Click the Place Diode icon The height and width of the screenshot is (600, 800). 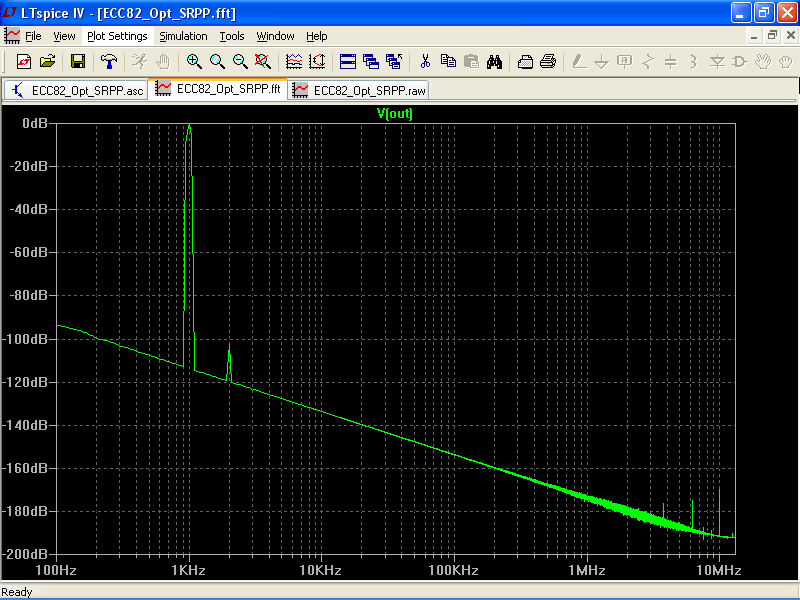click(x=717, y=62)
